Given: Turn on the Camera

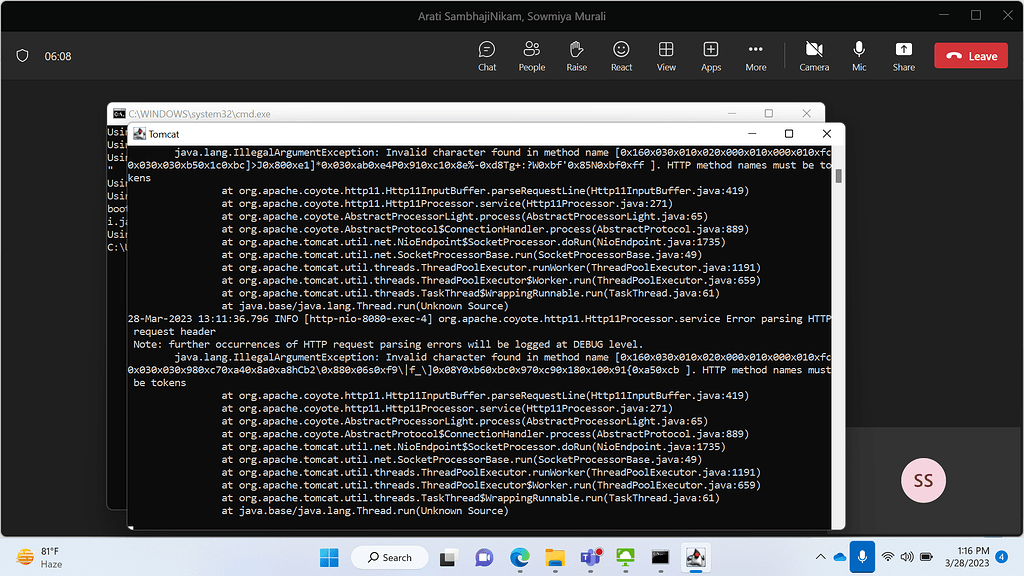Looking at the screenshot, I should (814, 55).
